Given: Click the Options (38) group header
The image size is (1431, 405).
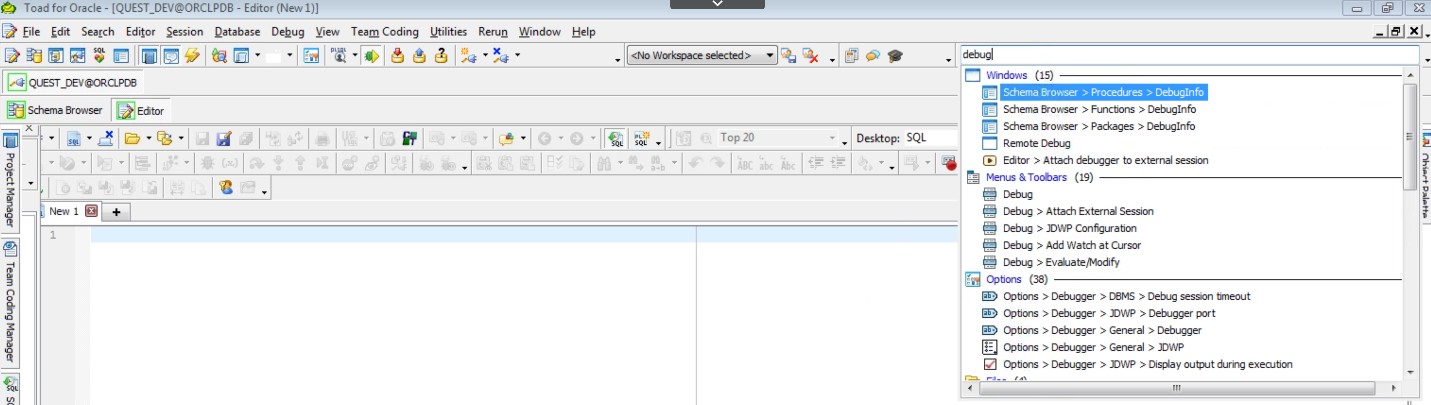Looking at the screenshot, I should [1017, 279].
